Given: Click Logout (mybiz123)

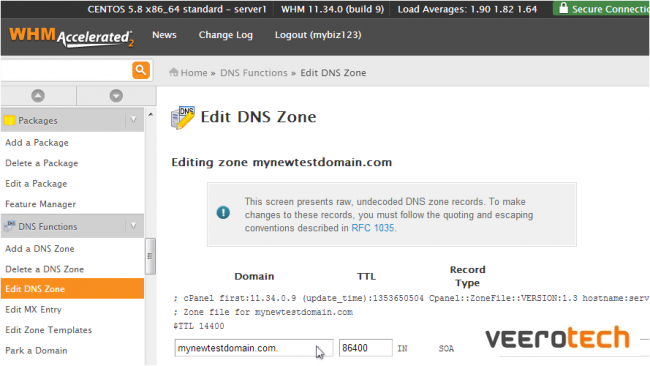Looking at the screenshot, I should (318, 35).
